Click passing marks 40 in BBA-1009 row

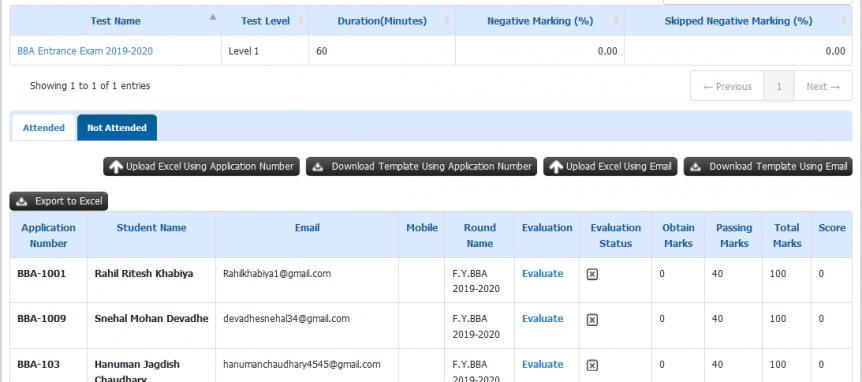point(717,318)
